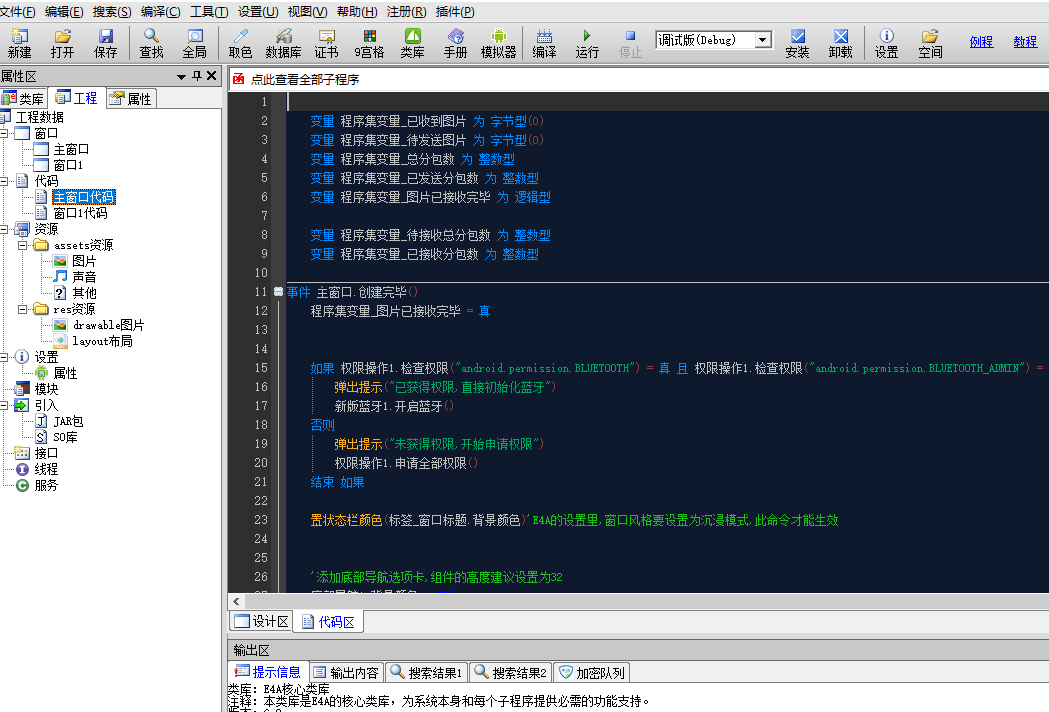Click the 新建 (New) toolbar icon

19,43
